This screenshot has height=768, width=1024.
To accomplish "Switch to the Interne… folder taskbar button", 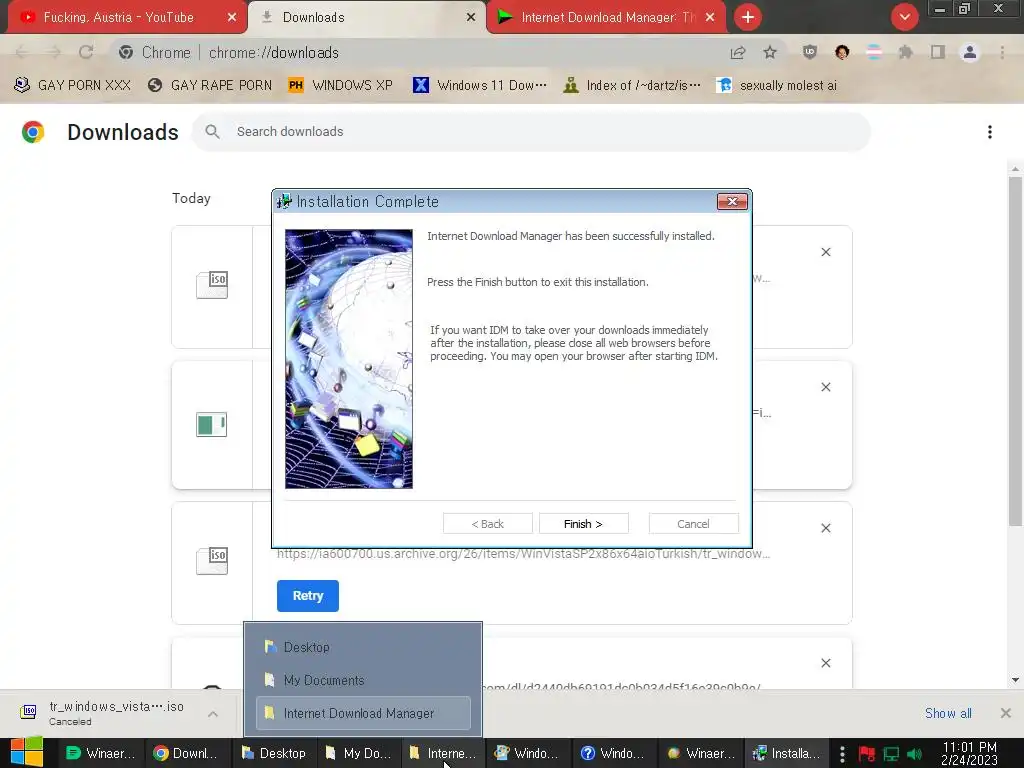I will [444, 753].
